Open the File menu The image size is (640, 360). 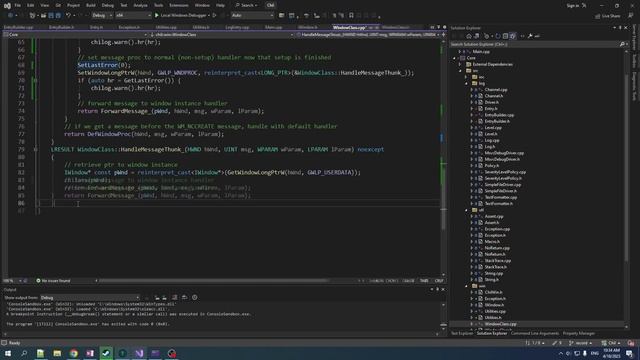tap(18, 5)
